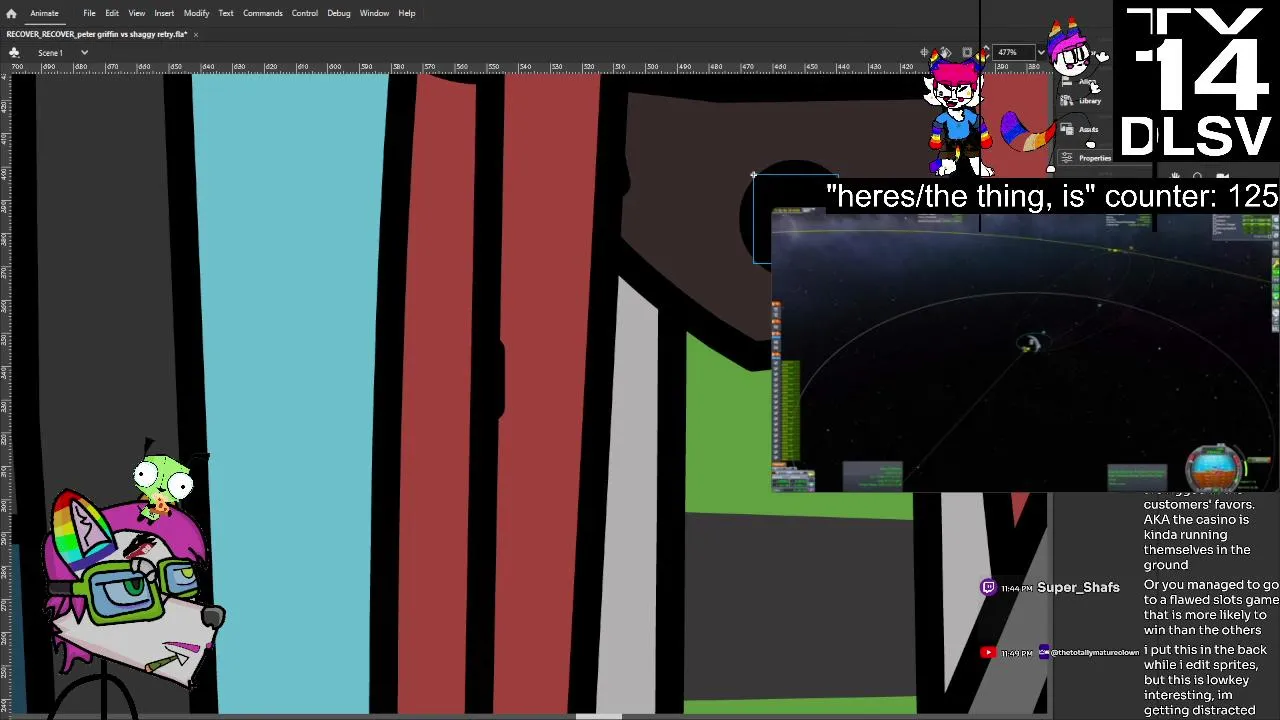Expand the stage zoom dropdown arrow
The height and width of the screenshot is (720, 1280).
[x=1041, y=52]
